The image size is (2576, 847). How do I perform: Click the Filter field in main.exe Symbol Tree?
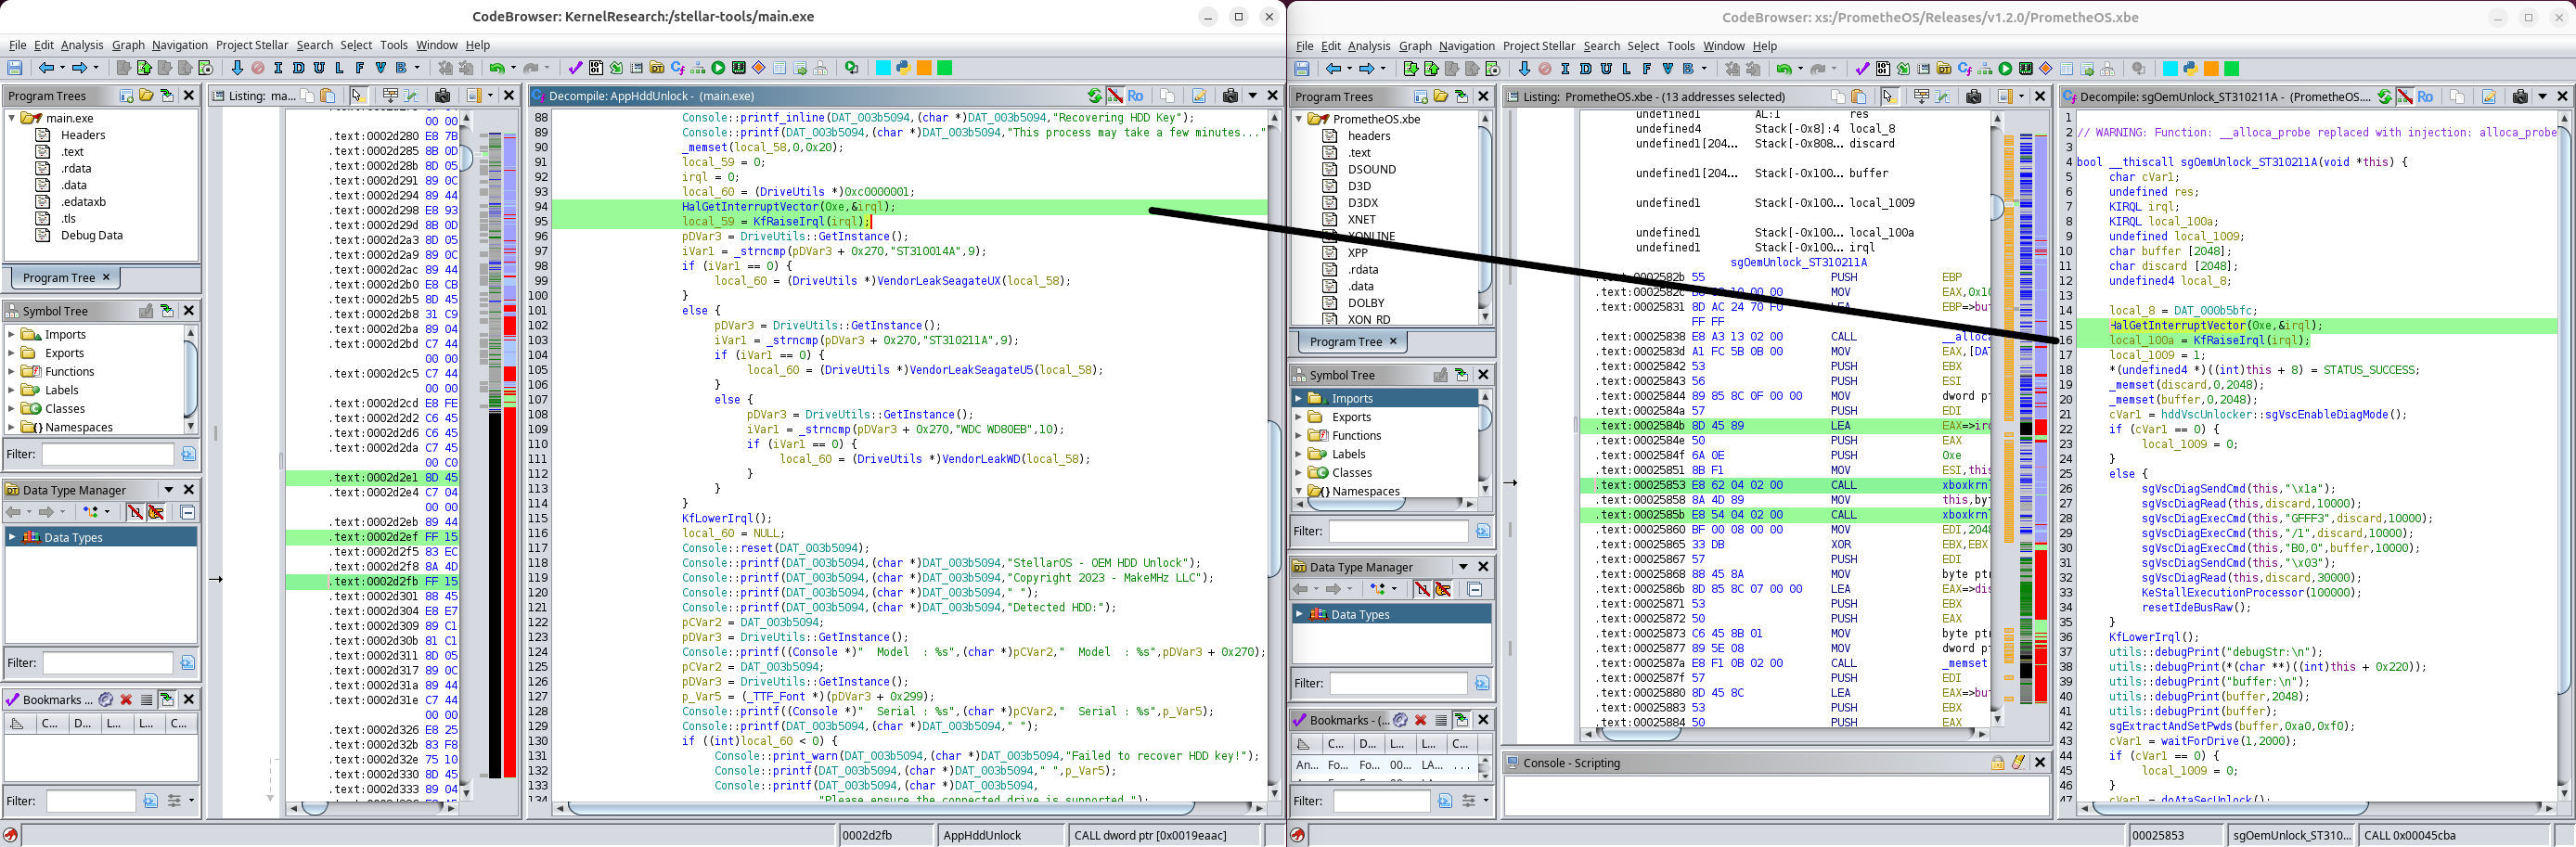coord(108,454)
